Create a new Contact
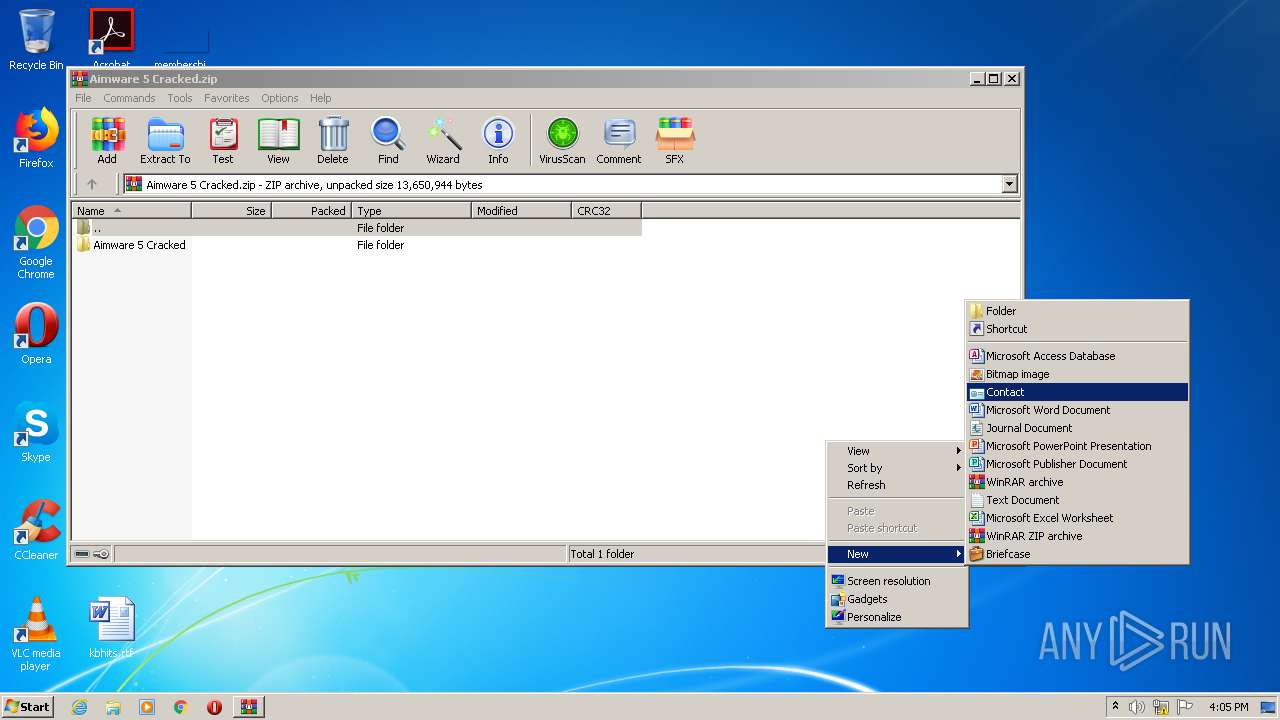The height and width of the screenshot is (720, 1280). click(x=1077, y=392)
